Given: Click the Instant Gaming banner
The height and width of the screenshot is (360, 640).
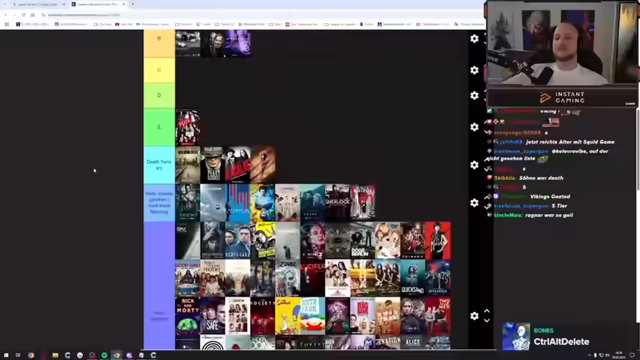Looking at the screenshot, I should coord(562,98).
